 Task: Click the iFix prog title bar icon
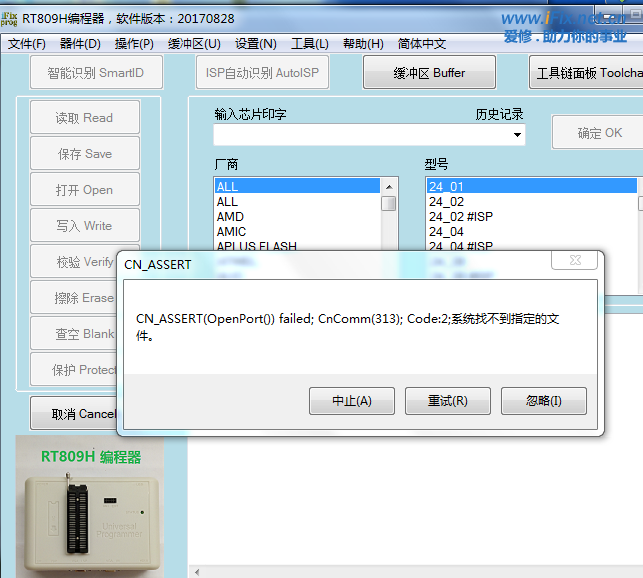[9, 18]
